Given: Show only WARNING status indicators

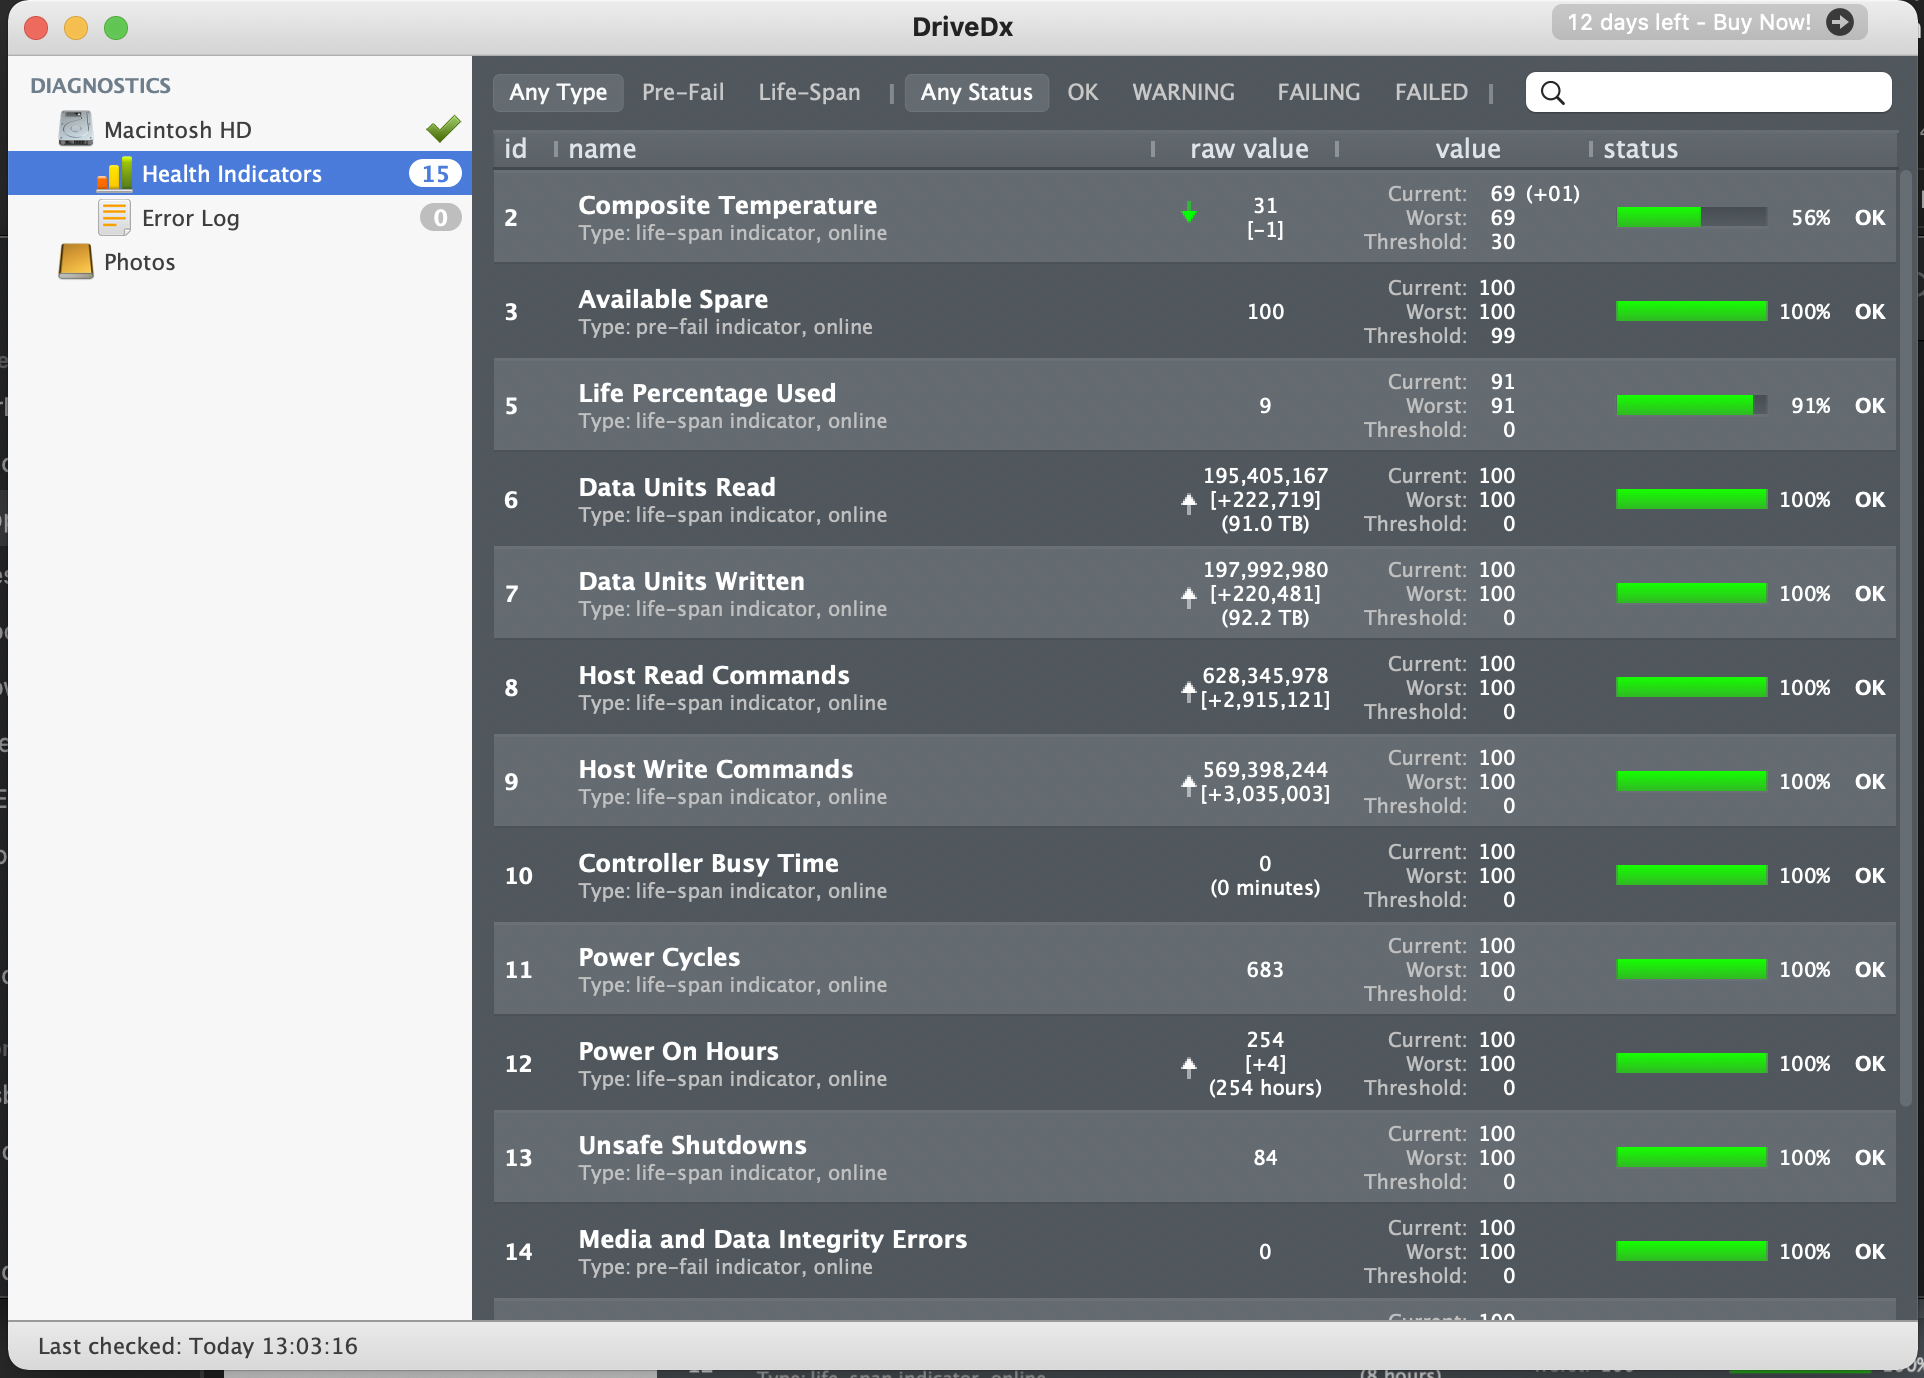Looking at the screenshot, I should click(x=1183, y=92).
